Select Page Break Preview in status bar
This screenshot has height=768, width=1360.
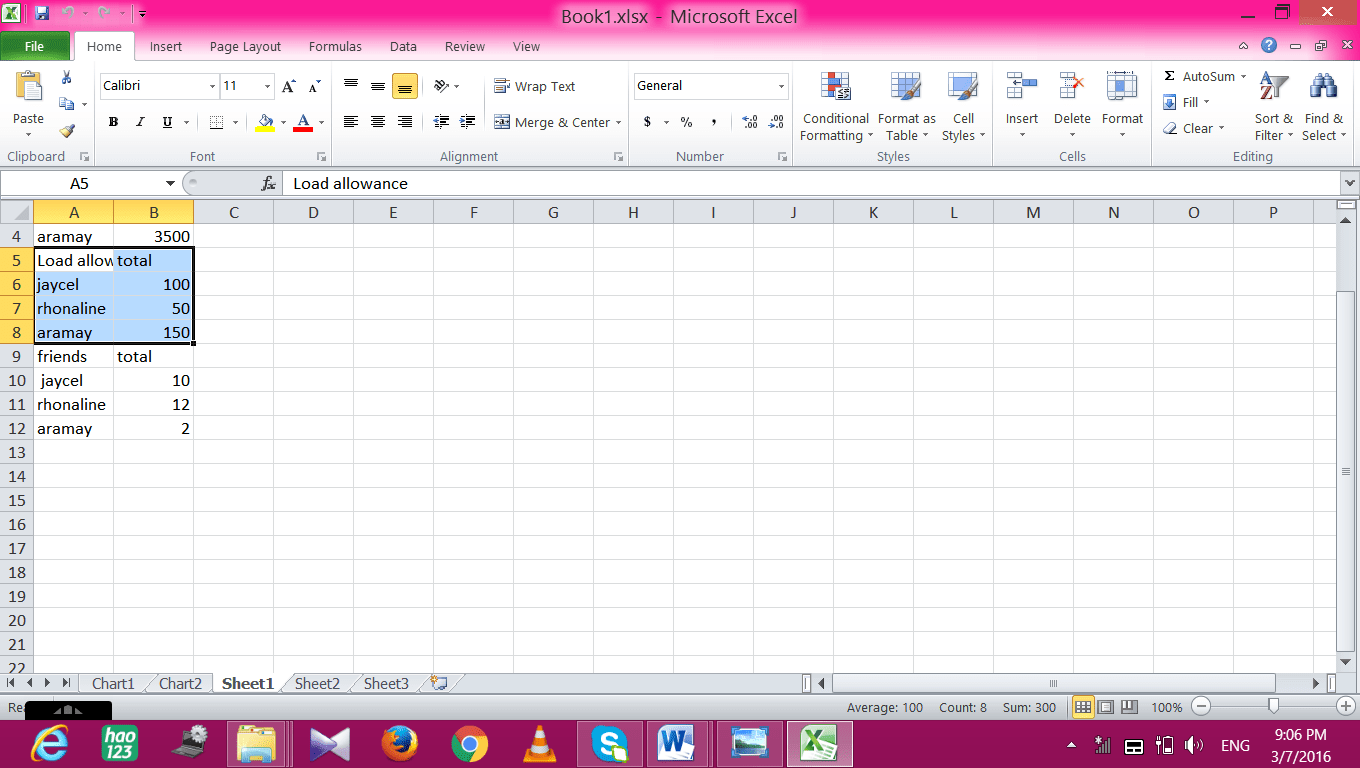(x=1130, y=707)
